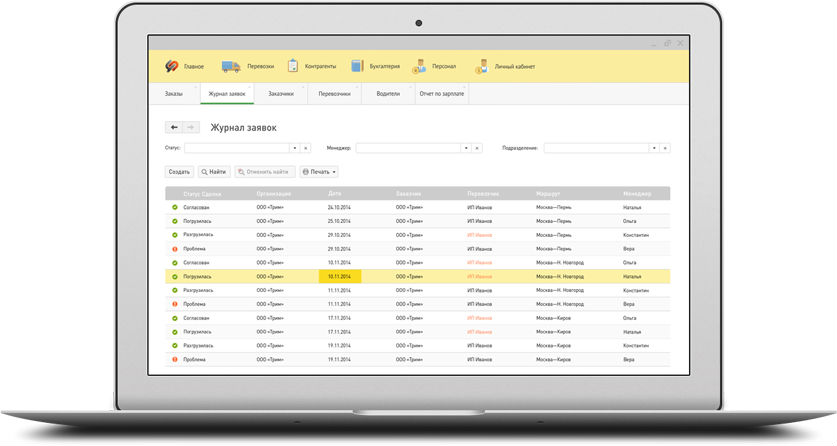Click the 24.10.2014 date cell

click(339, 207)
